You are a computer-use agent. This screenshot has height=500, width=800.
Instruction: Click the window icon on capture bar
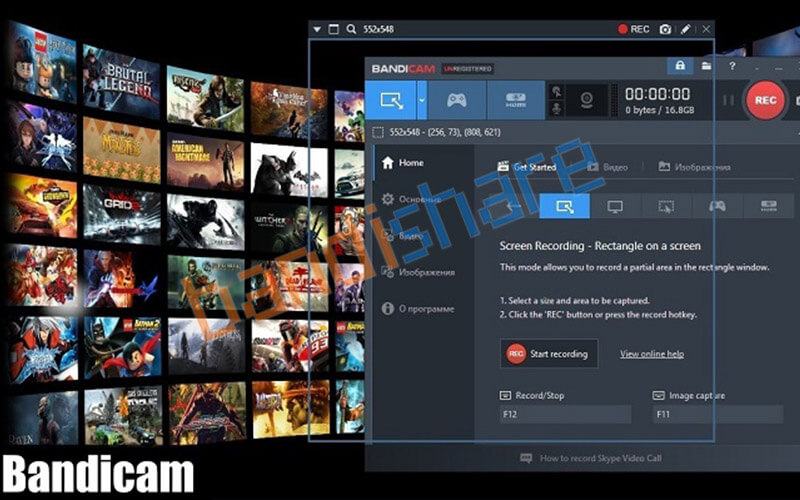point(333,29)
